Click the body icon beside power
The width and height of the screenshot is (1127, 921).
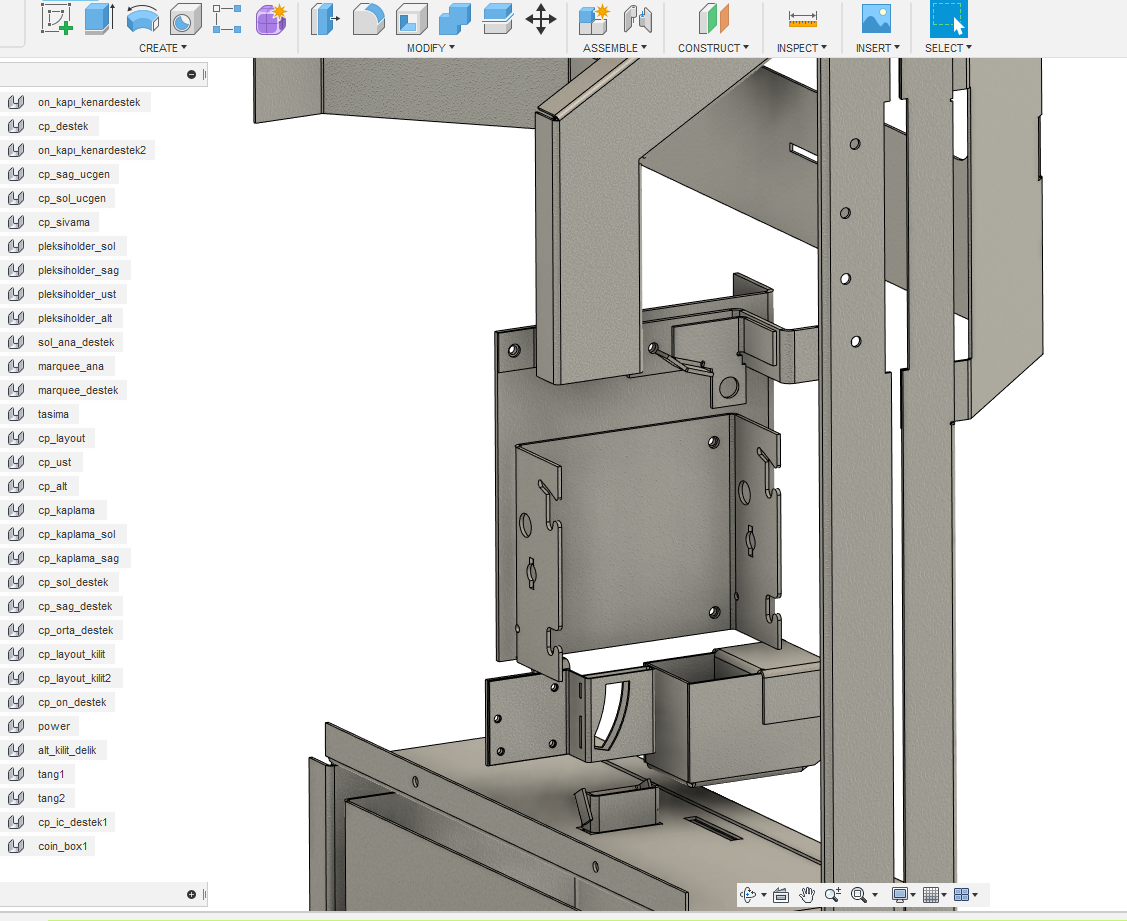click(x=16, y=726)
